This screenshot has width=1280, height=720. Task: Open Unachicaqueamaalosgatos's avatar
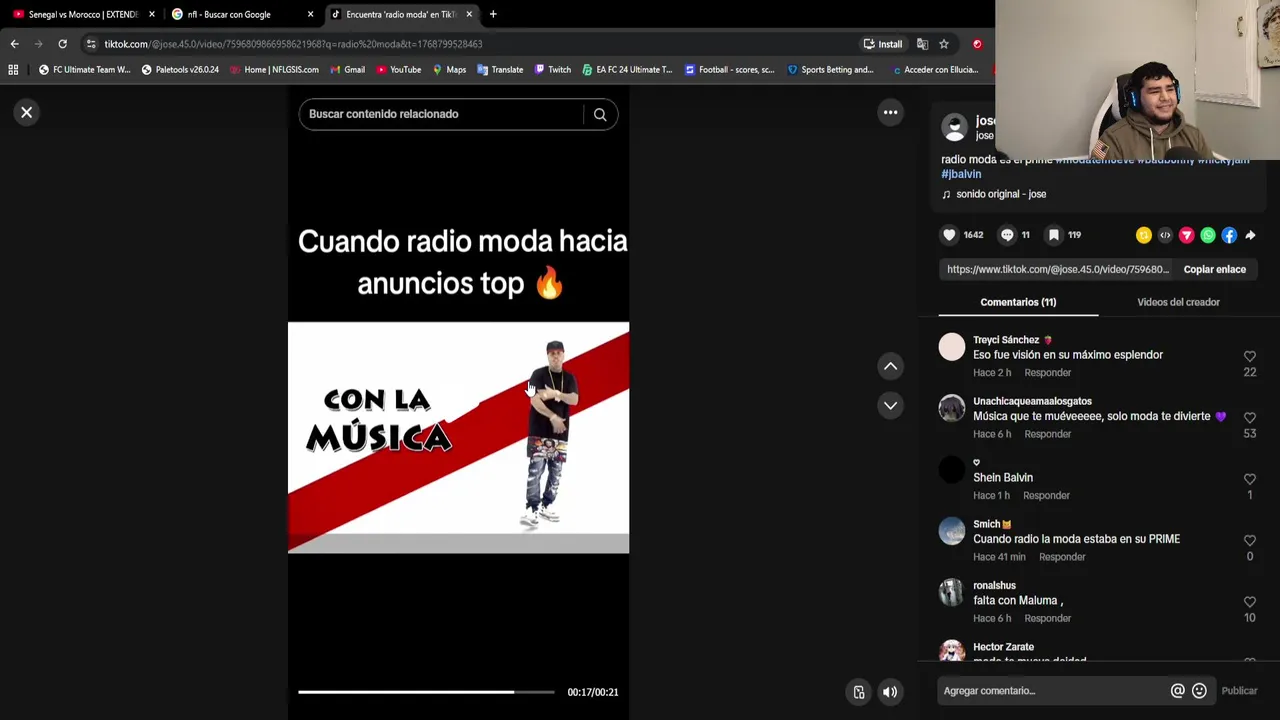coord(952,408)
